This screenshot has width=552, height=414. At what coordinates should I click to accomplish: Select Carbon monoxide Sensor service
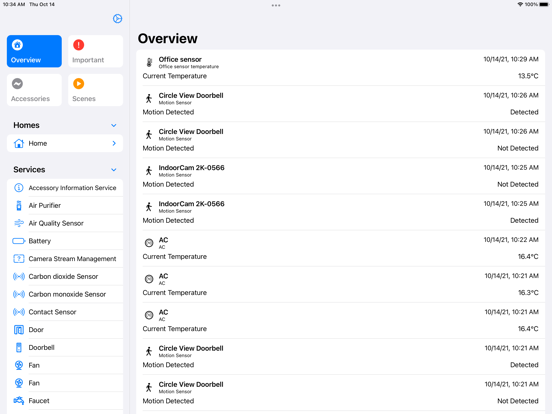tap(65, 294)
